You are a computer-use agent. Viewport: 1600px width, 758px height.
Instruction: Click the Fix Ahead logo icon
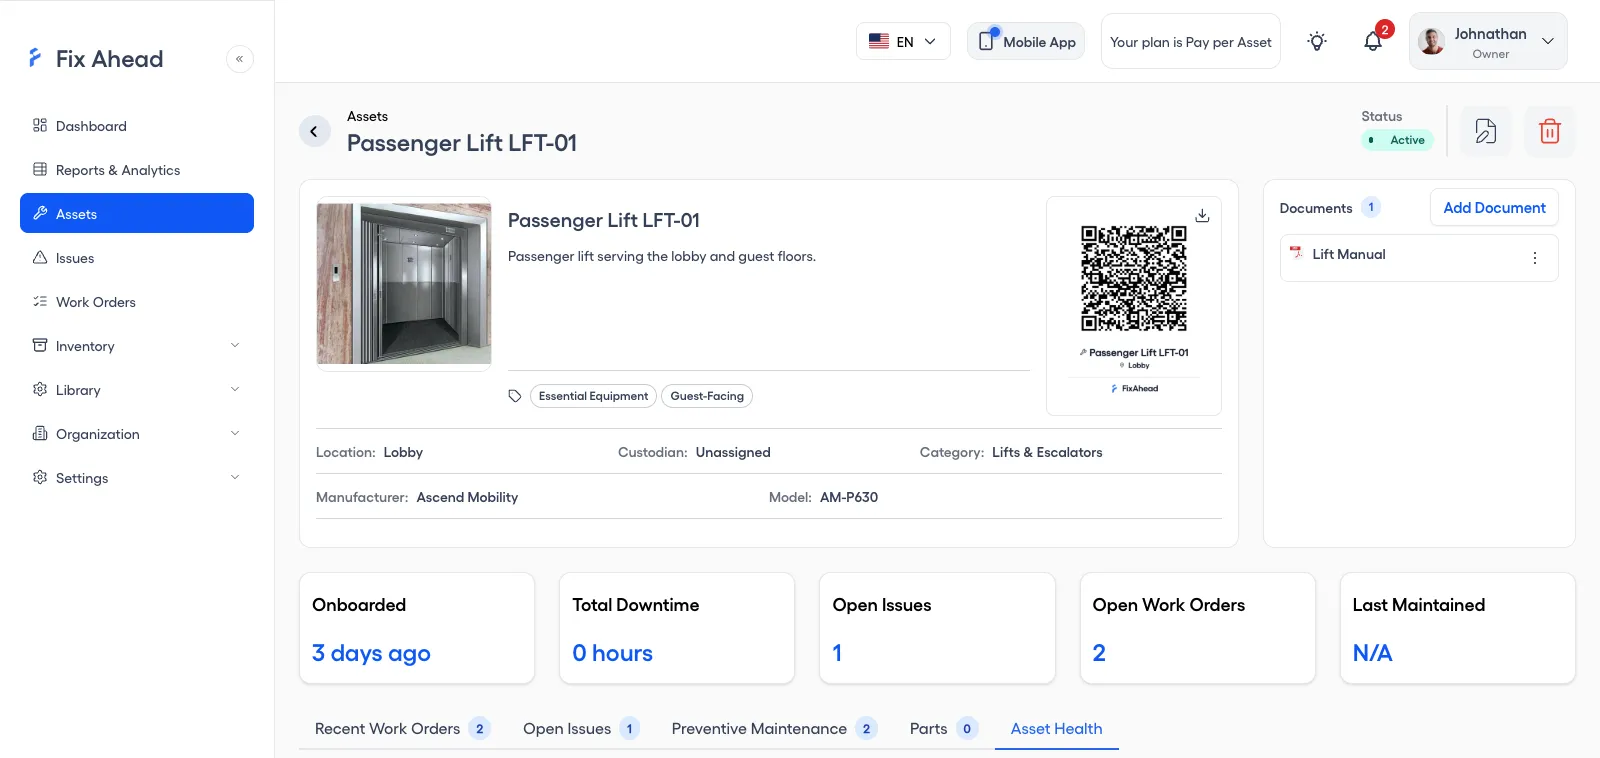point(35,58)
